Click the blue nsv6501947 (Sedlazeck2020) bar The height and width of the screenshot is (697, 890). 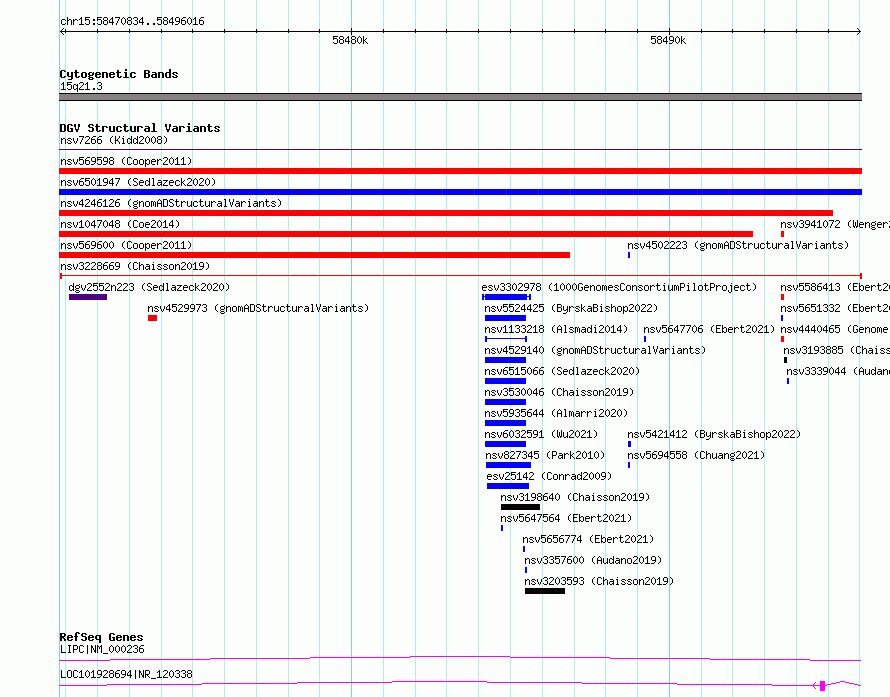pos(460,192)
